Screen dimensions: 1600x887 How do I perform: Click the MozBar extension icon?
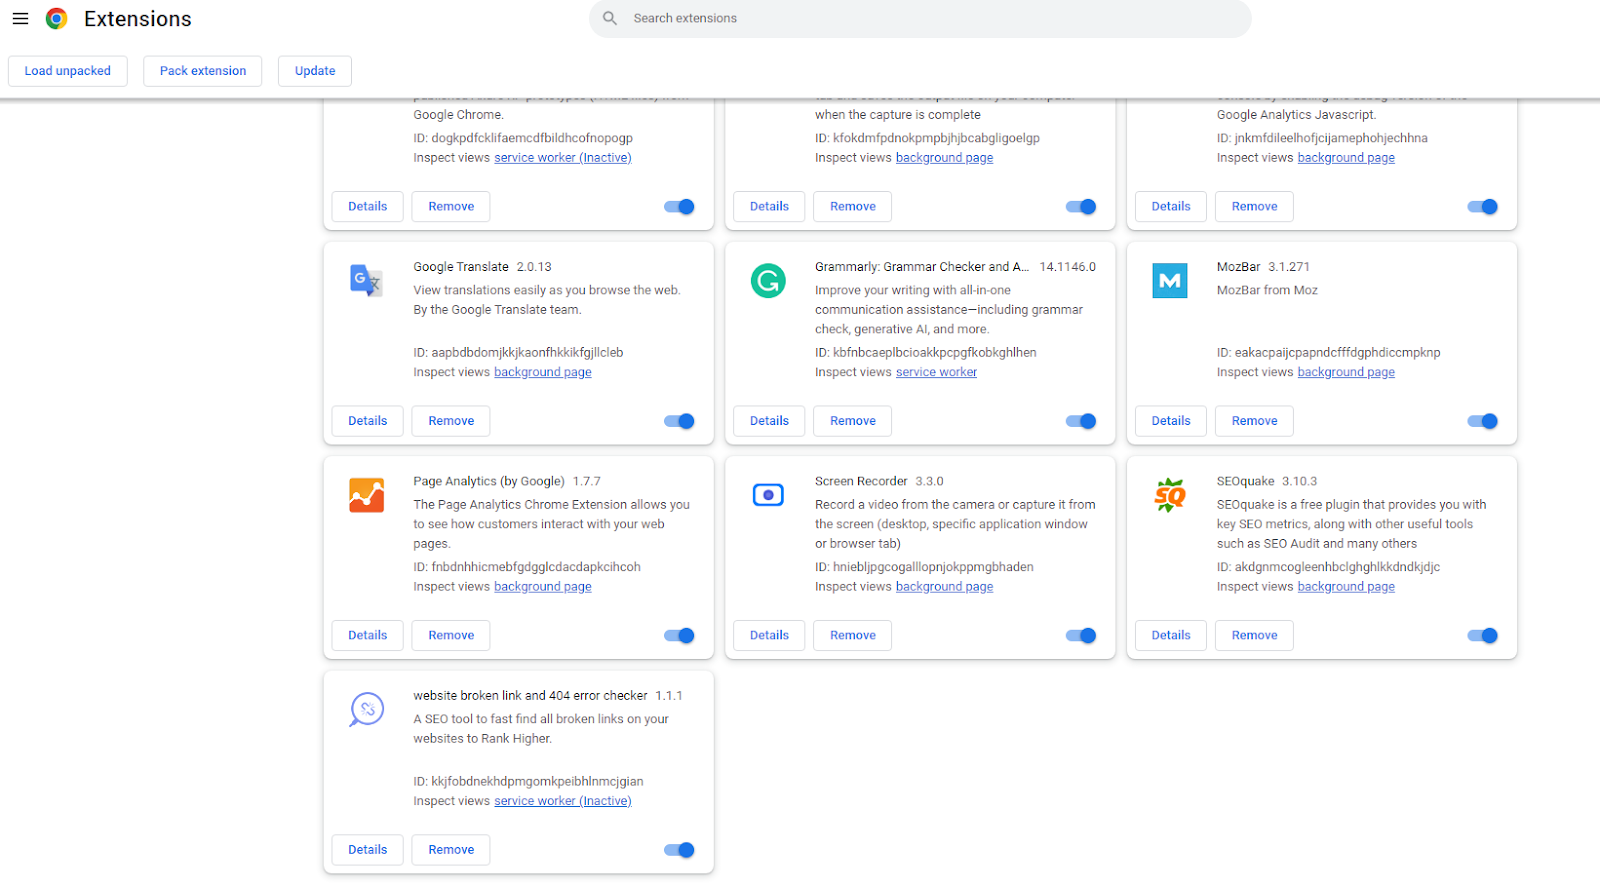point(1170,281)
